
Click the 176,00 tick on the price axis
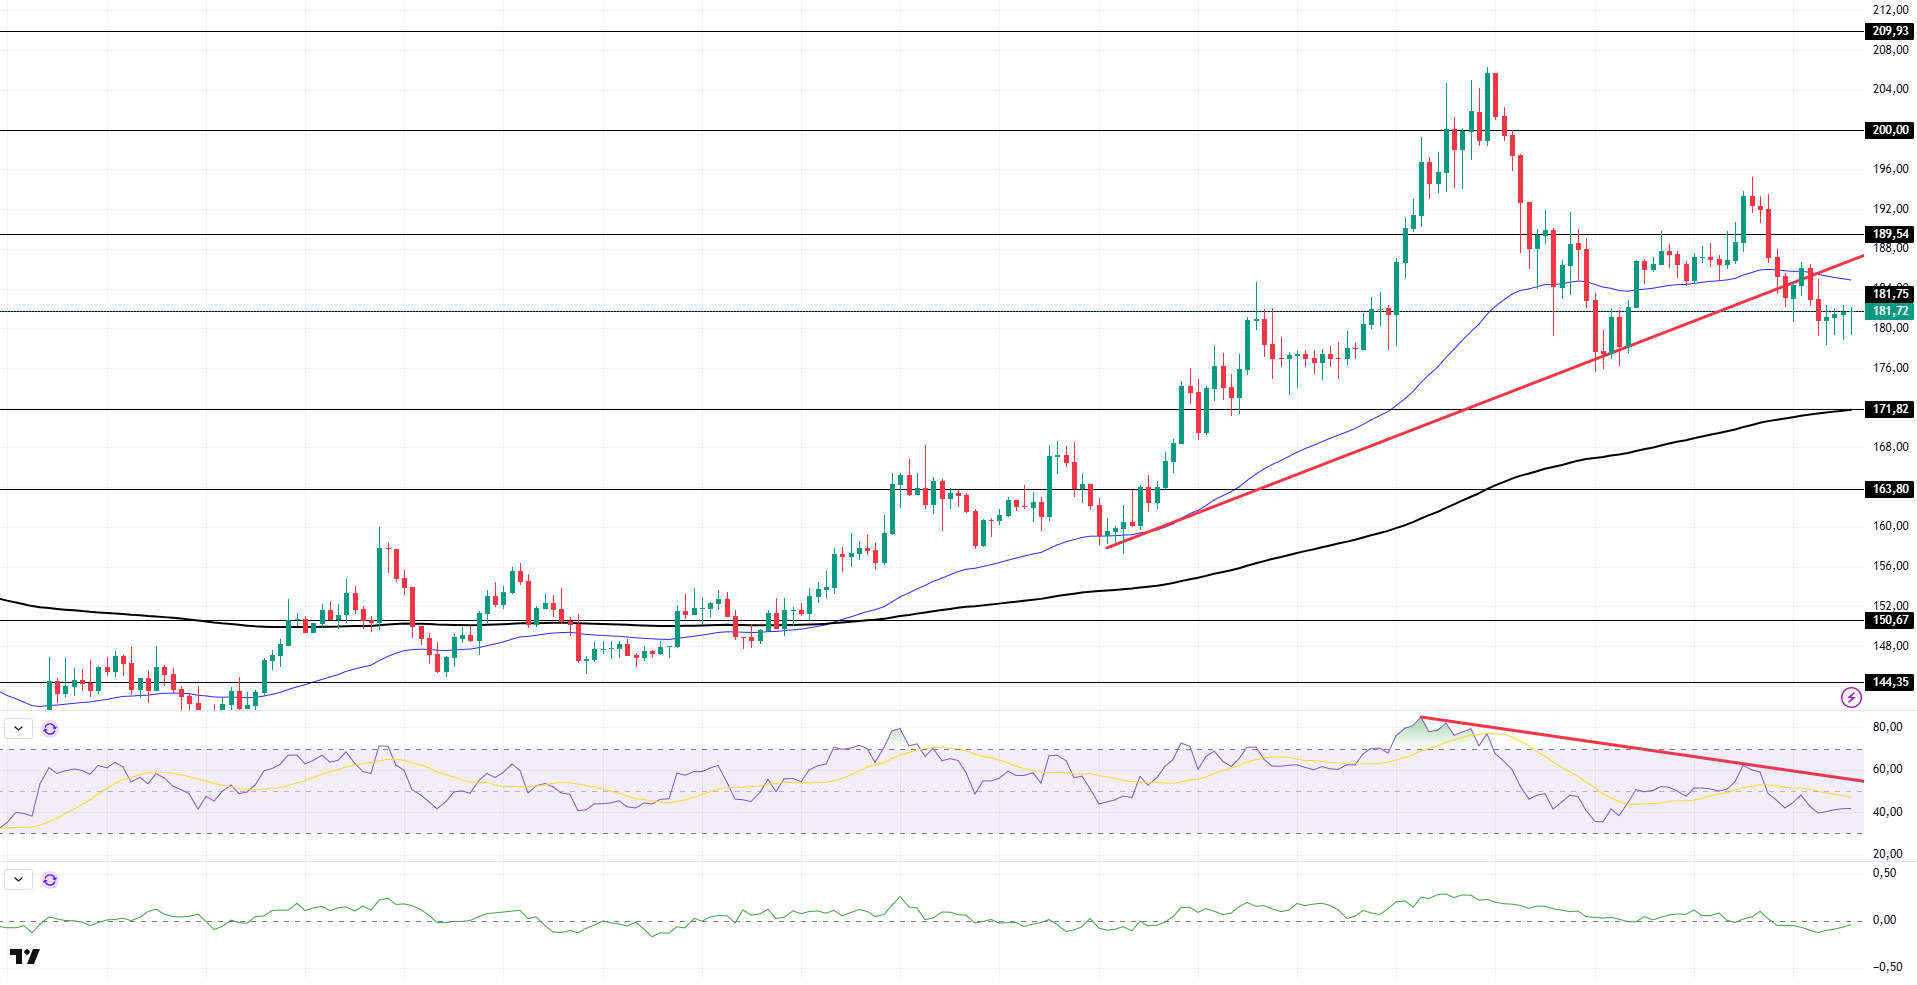[x=1890, y=368]
